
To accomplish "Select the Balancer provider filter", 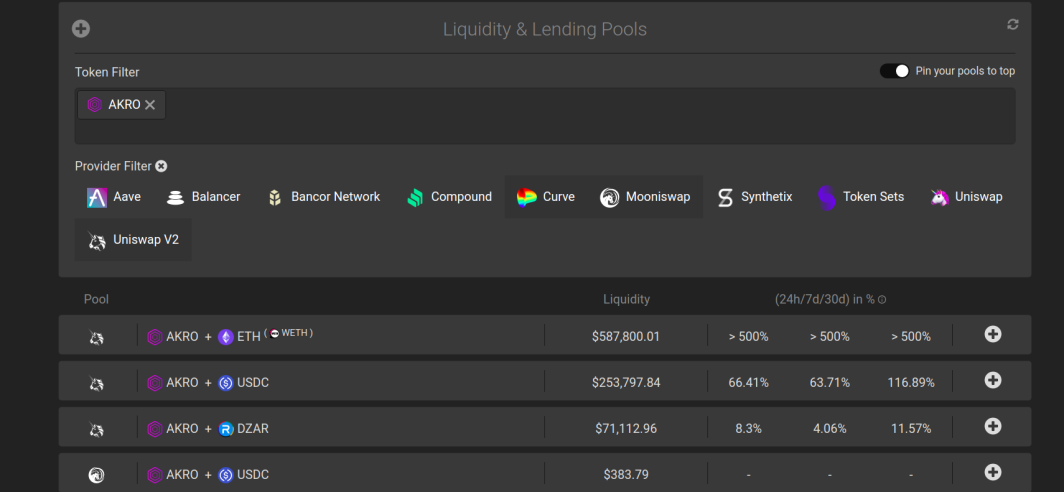I will tap(204, 197).
